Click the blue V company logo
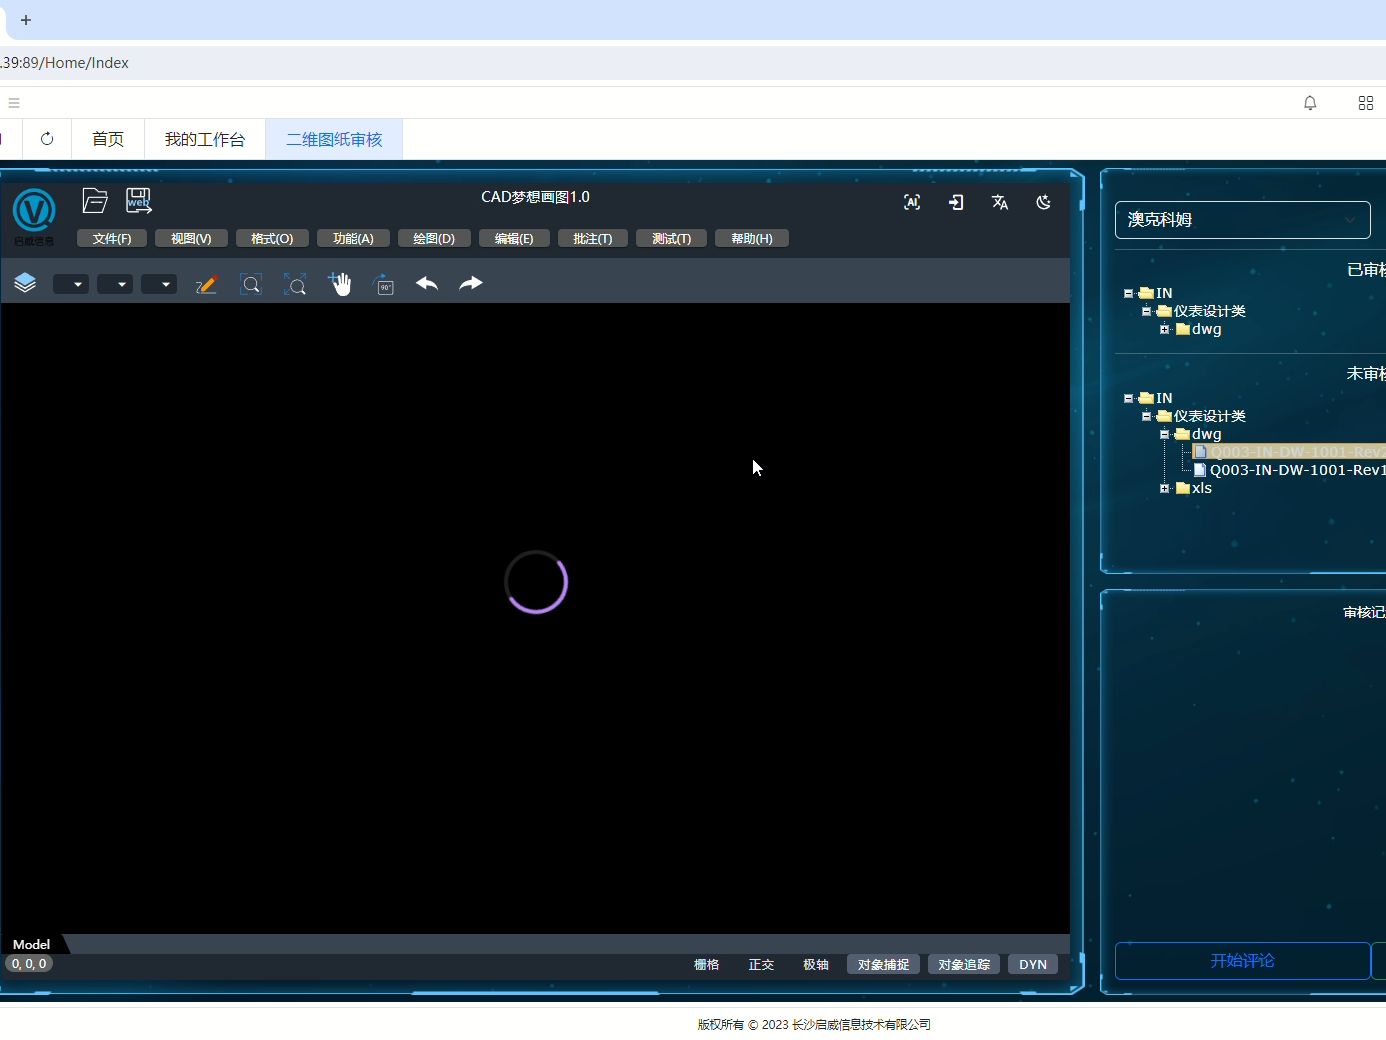The height and width of the screenshot is (1040, 1386). [x=34, y=211]
